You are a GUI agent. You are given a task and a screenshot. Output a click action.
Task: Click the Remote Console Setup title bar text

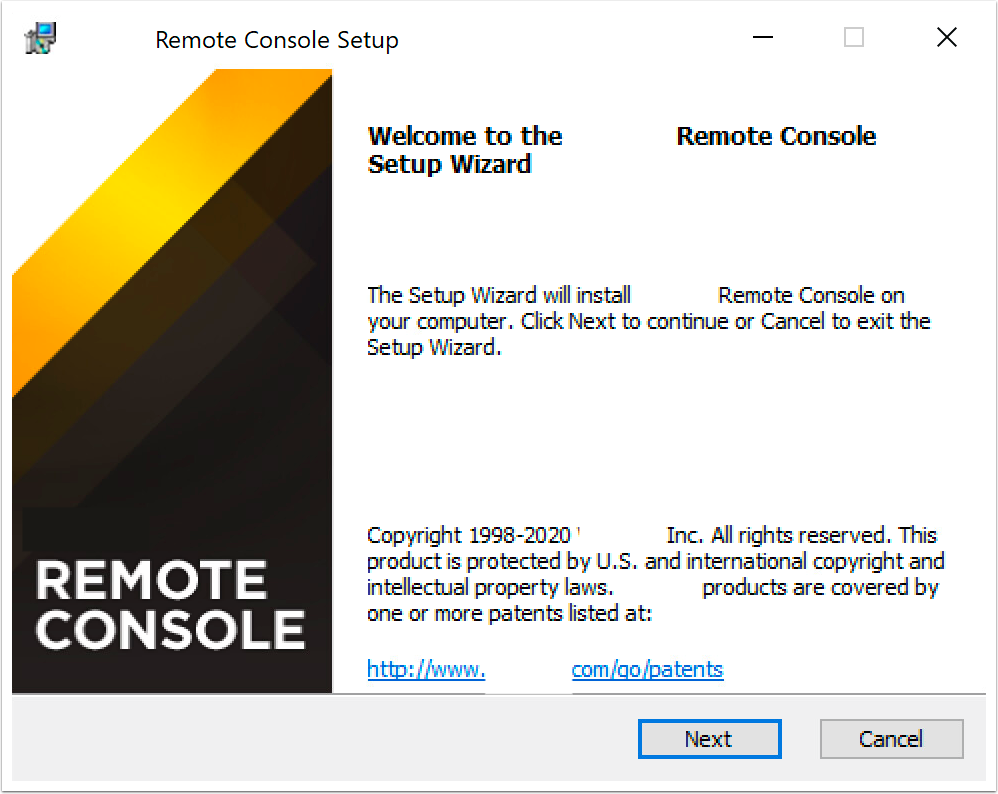[276, 40]
